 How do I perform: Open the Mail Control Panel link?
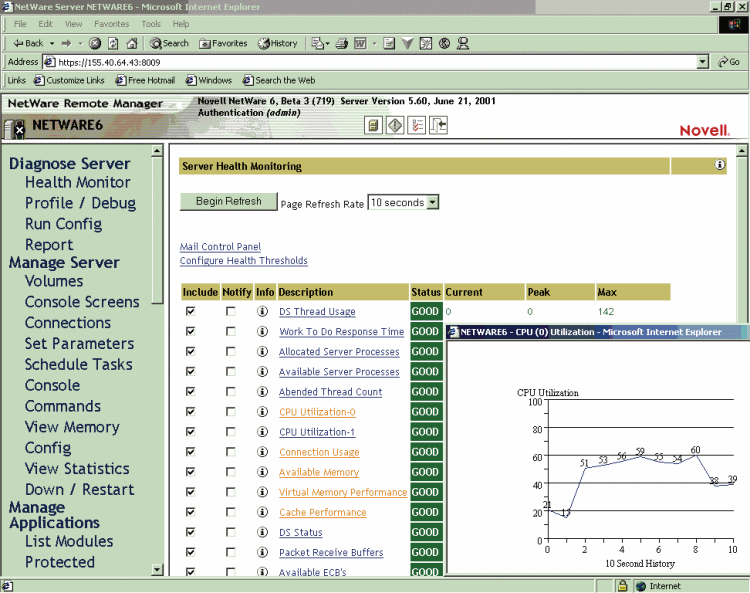point(221,247)
